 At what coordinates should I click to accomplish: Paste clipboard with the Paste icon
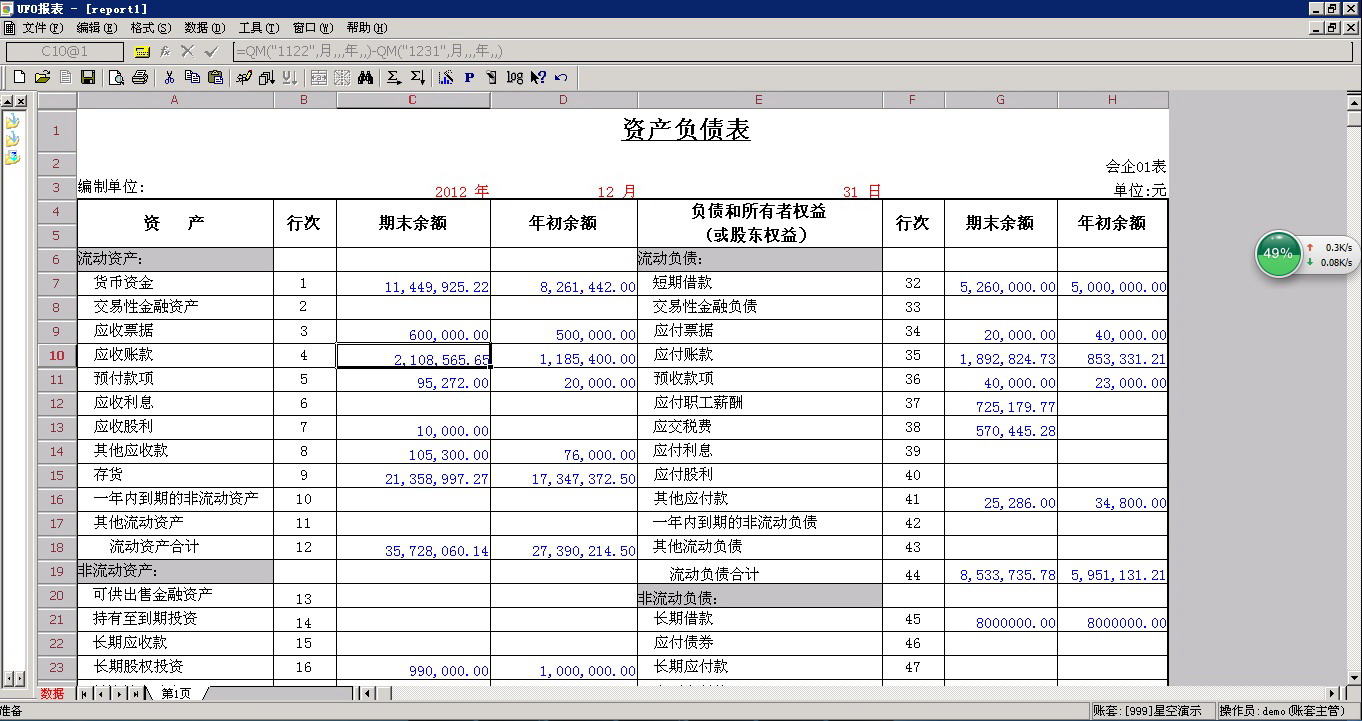[215, 77]
